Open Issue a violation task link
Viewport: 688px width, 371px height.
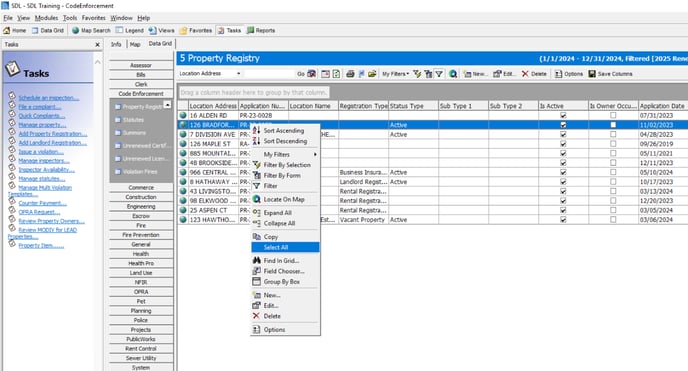tap(41, 152)
